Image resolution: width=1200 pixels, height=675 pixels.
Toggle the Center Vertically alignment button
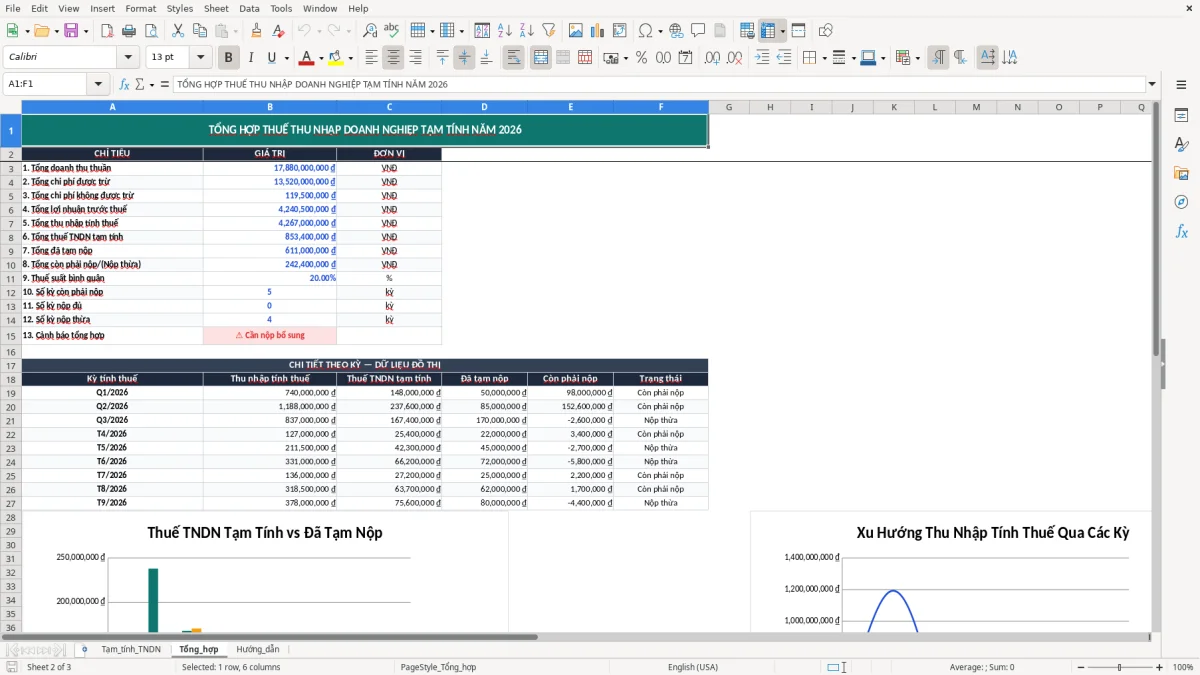464,58
